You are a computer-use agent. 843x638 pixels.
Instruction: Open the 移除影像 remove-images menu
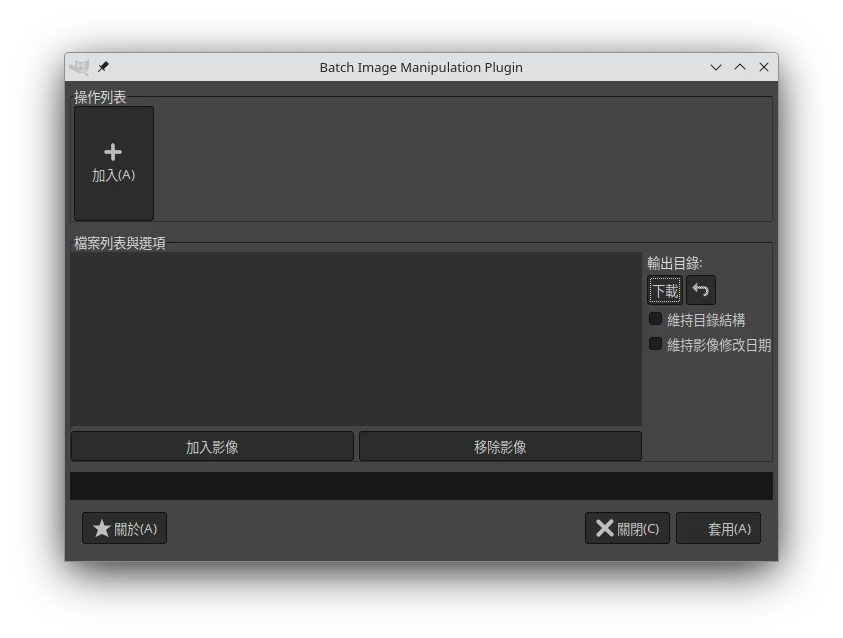pyautogui.click(x=500, y=446)
